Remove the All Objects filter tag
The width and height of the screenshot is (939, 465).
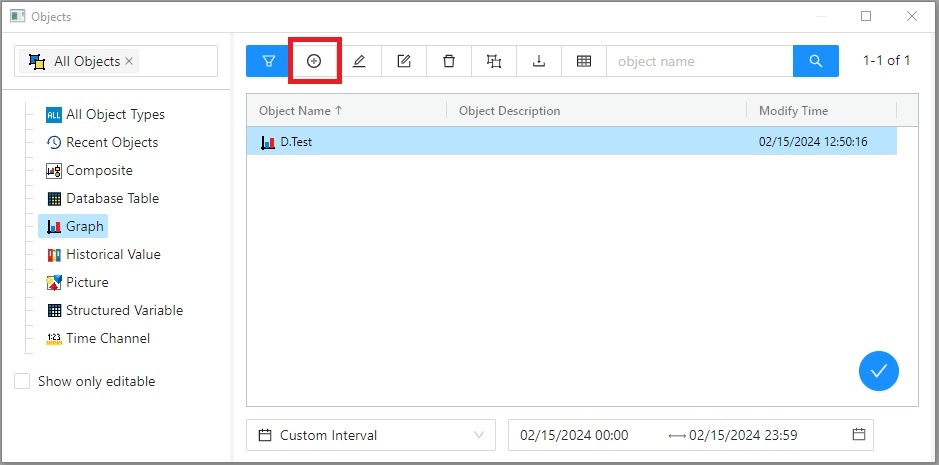coord(130,61)
